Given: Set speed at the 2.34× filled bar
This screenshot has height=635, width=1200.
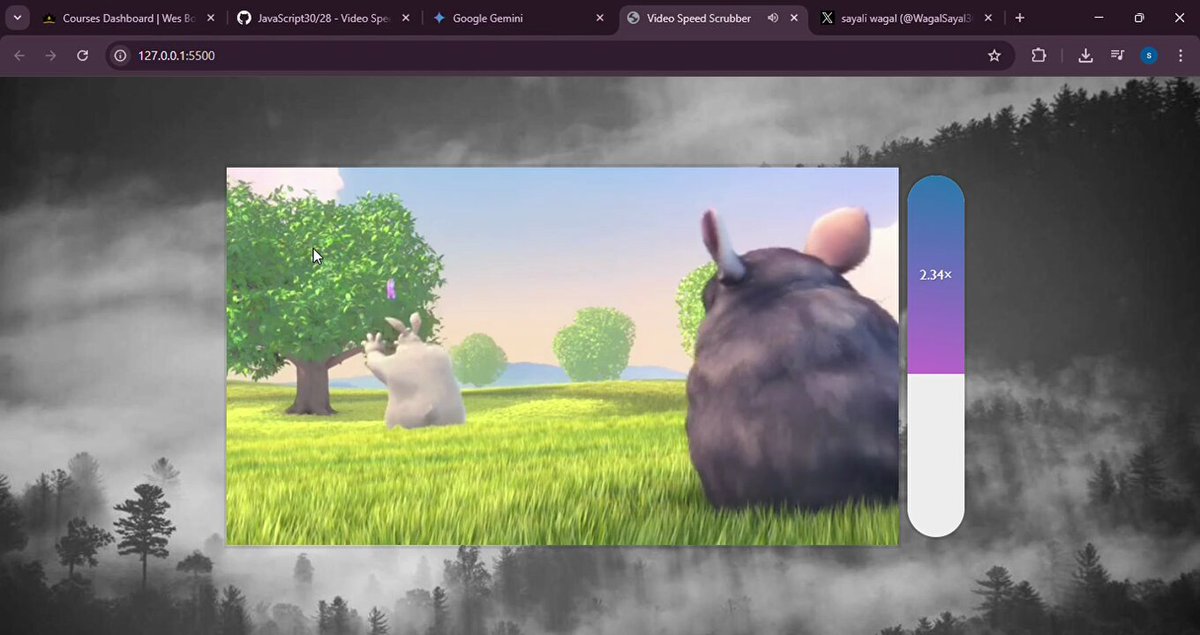Looking at the screenshot, I should 936,275.
